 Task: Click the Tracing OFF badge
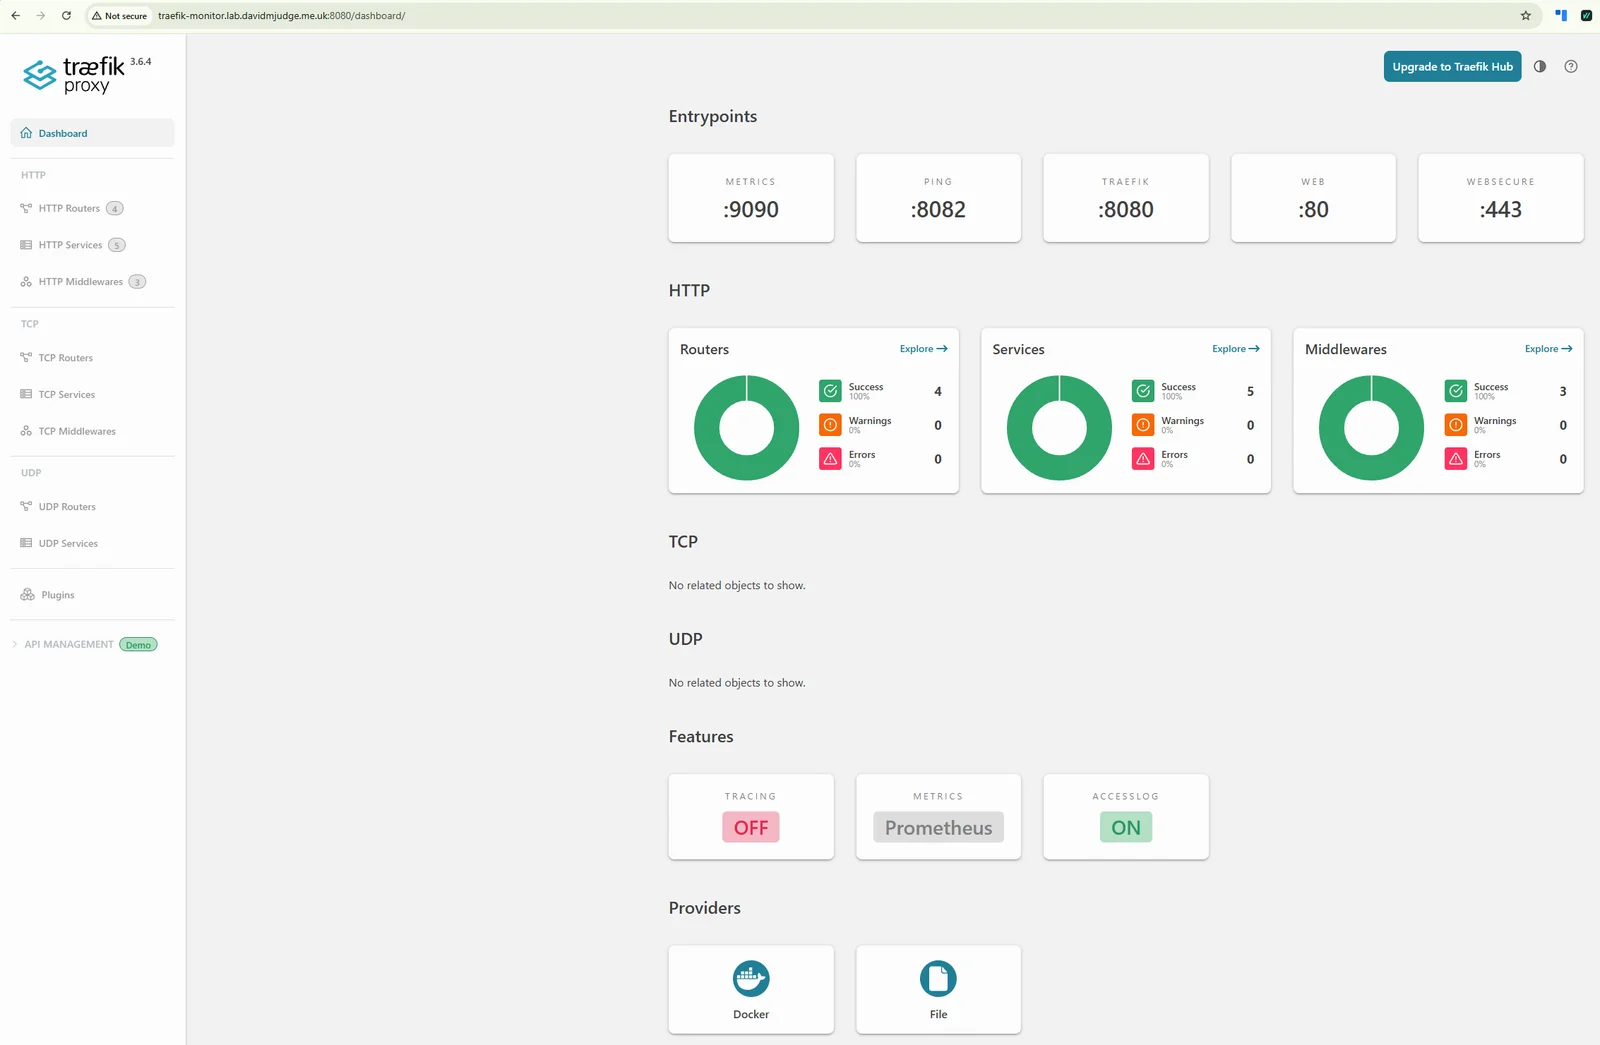click(x=751, y=827)
